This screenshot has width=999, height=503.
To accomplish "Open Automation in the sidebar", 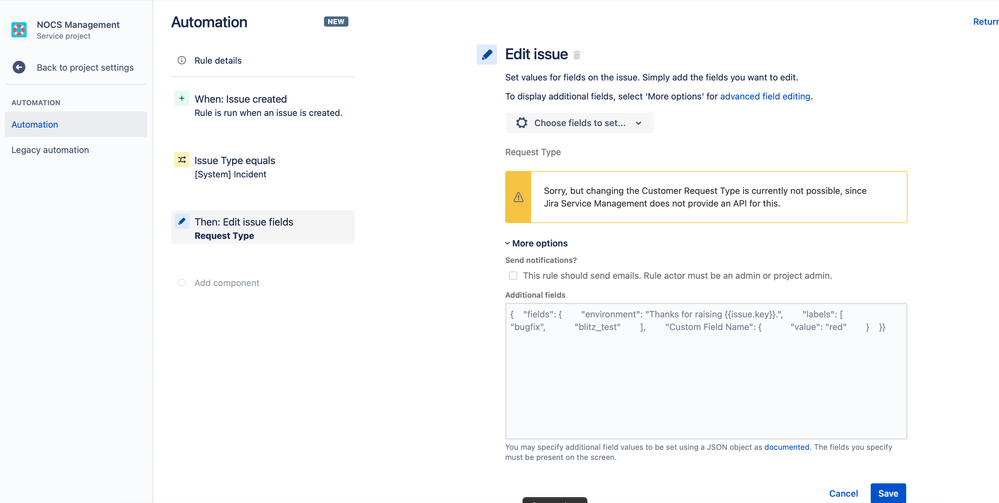I will click(76, 124).
